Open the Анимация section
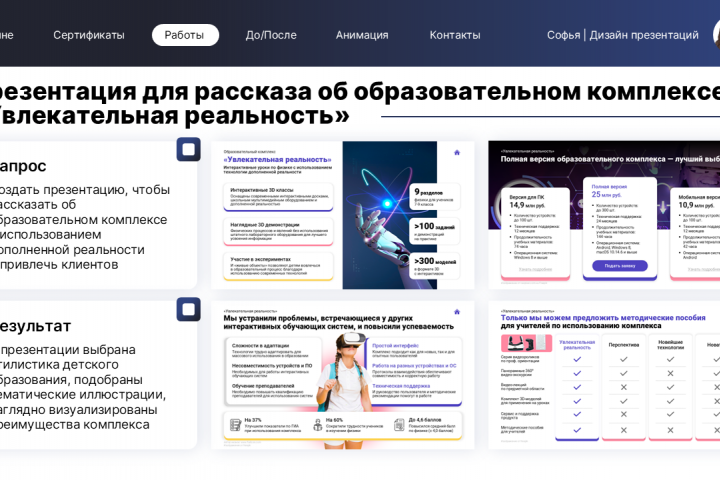The height and width of the screenshot is (480, 720). pyautogui.click(x=362, y=35)
